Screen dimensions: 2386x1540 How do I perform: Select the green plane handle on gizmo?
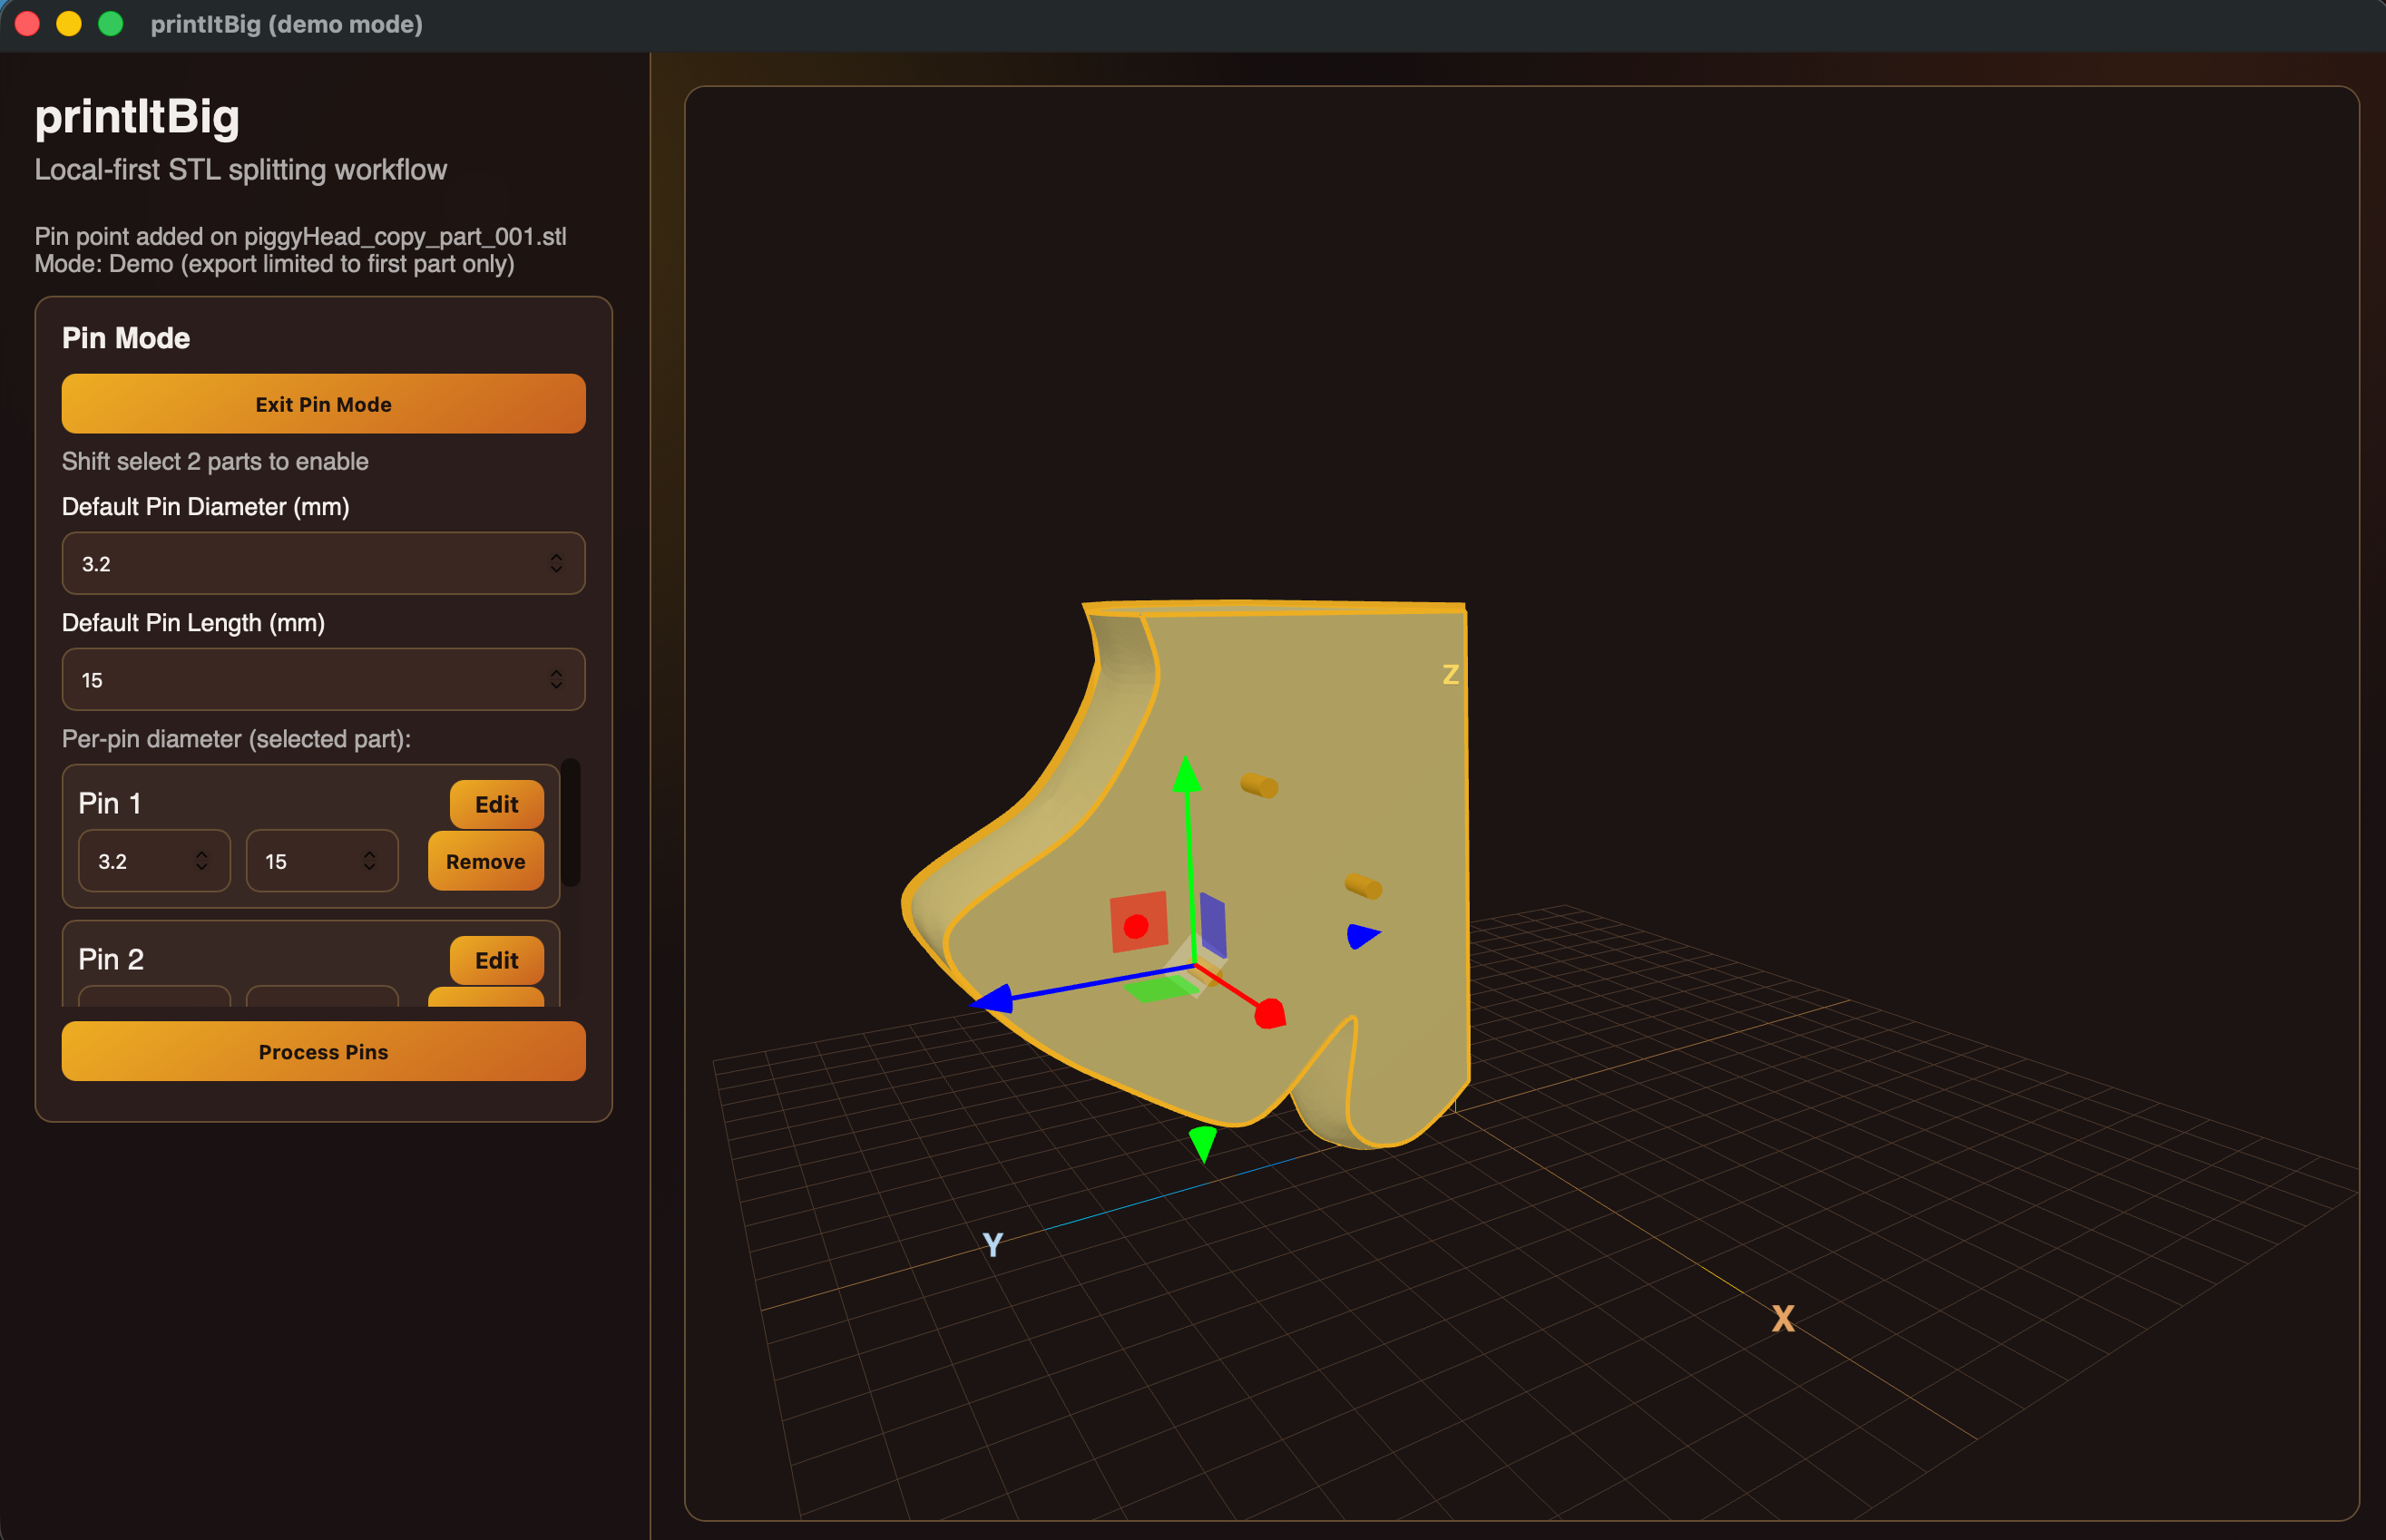tap(1160, 989)
